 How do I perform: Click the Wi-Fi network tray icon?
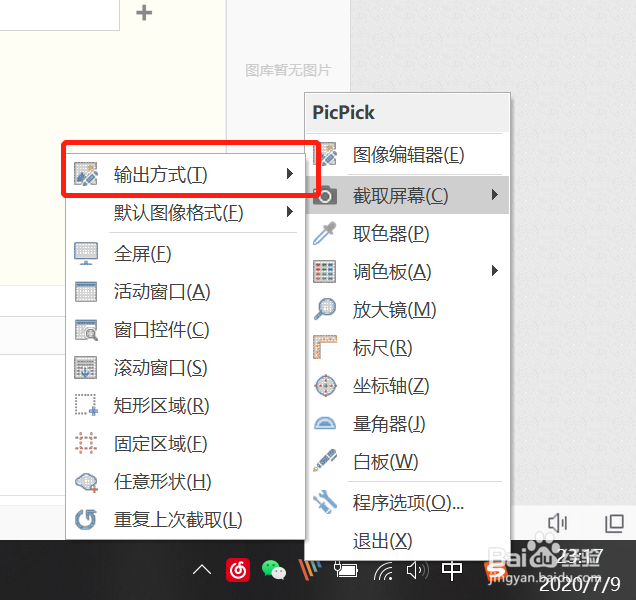click(x=383, y=571)
